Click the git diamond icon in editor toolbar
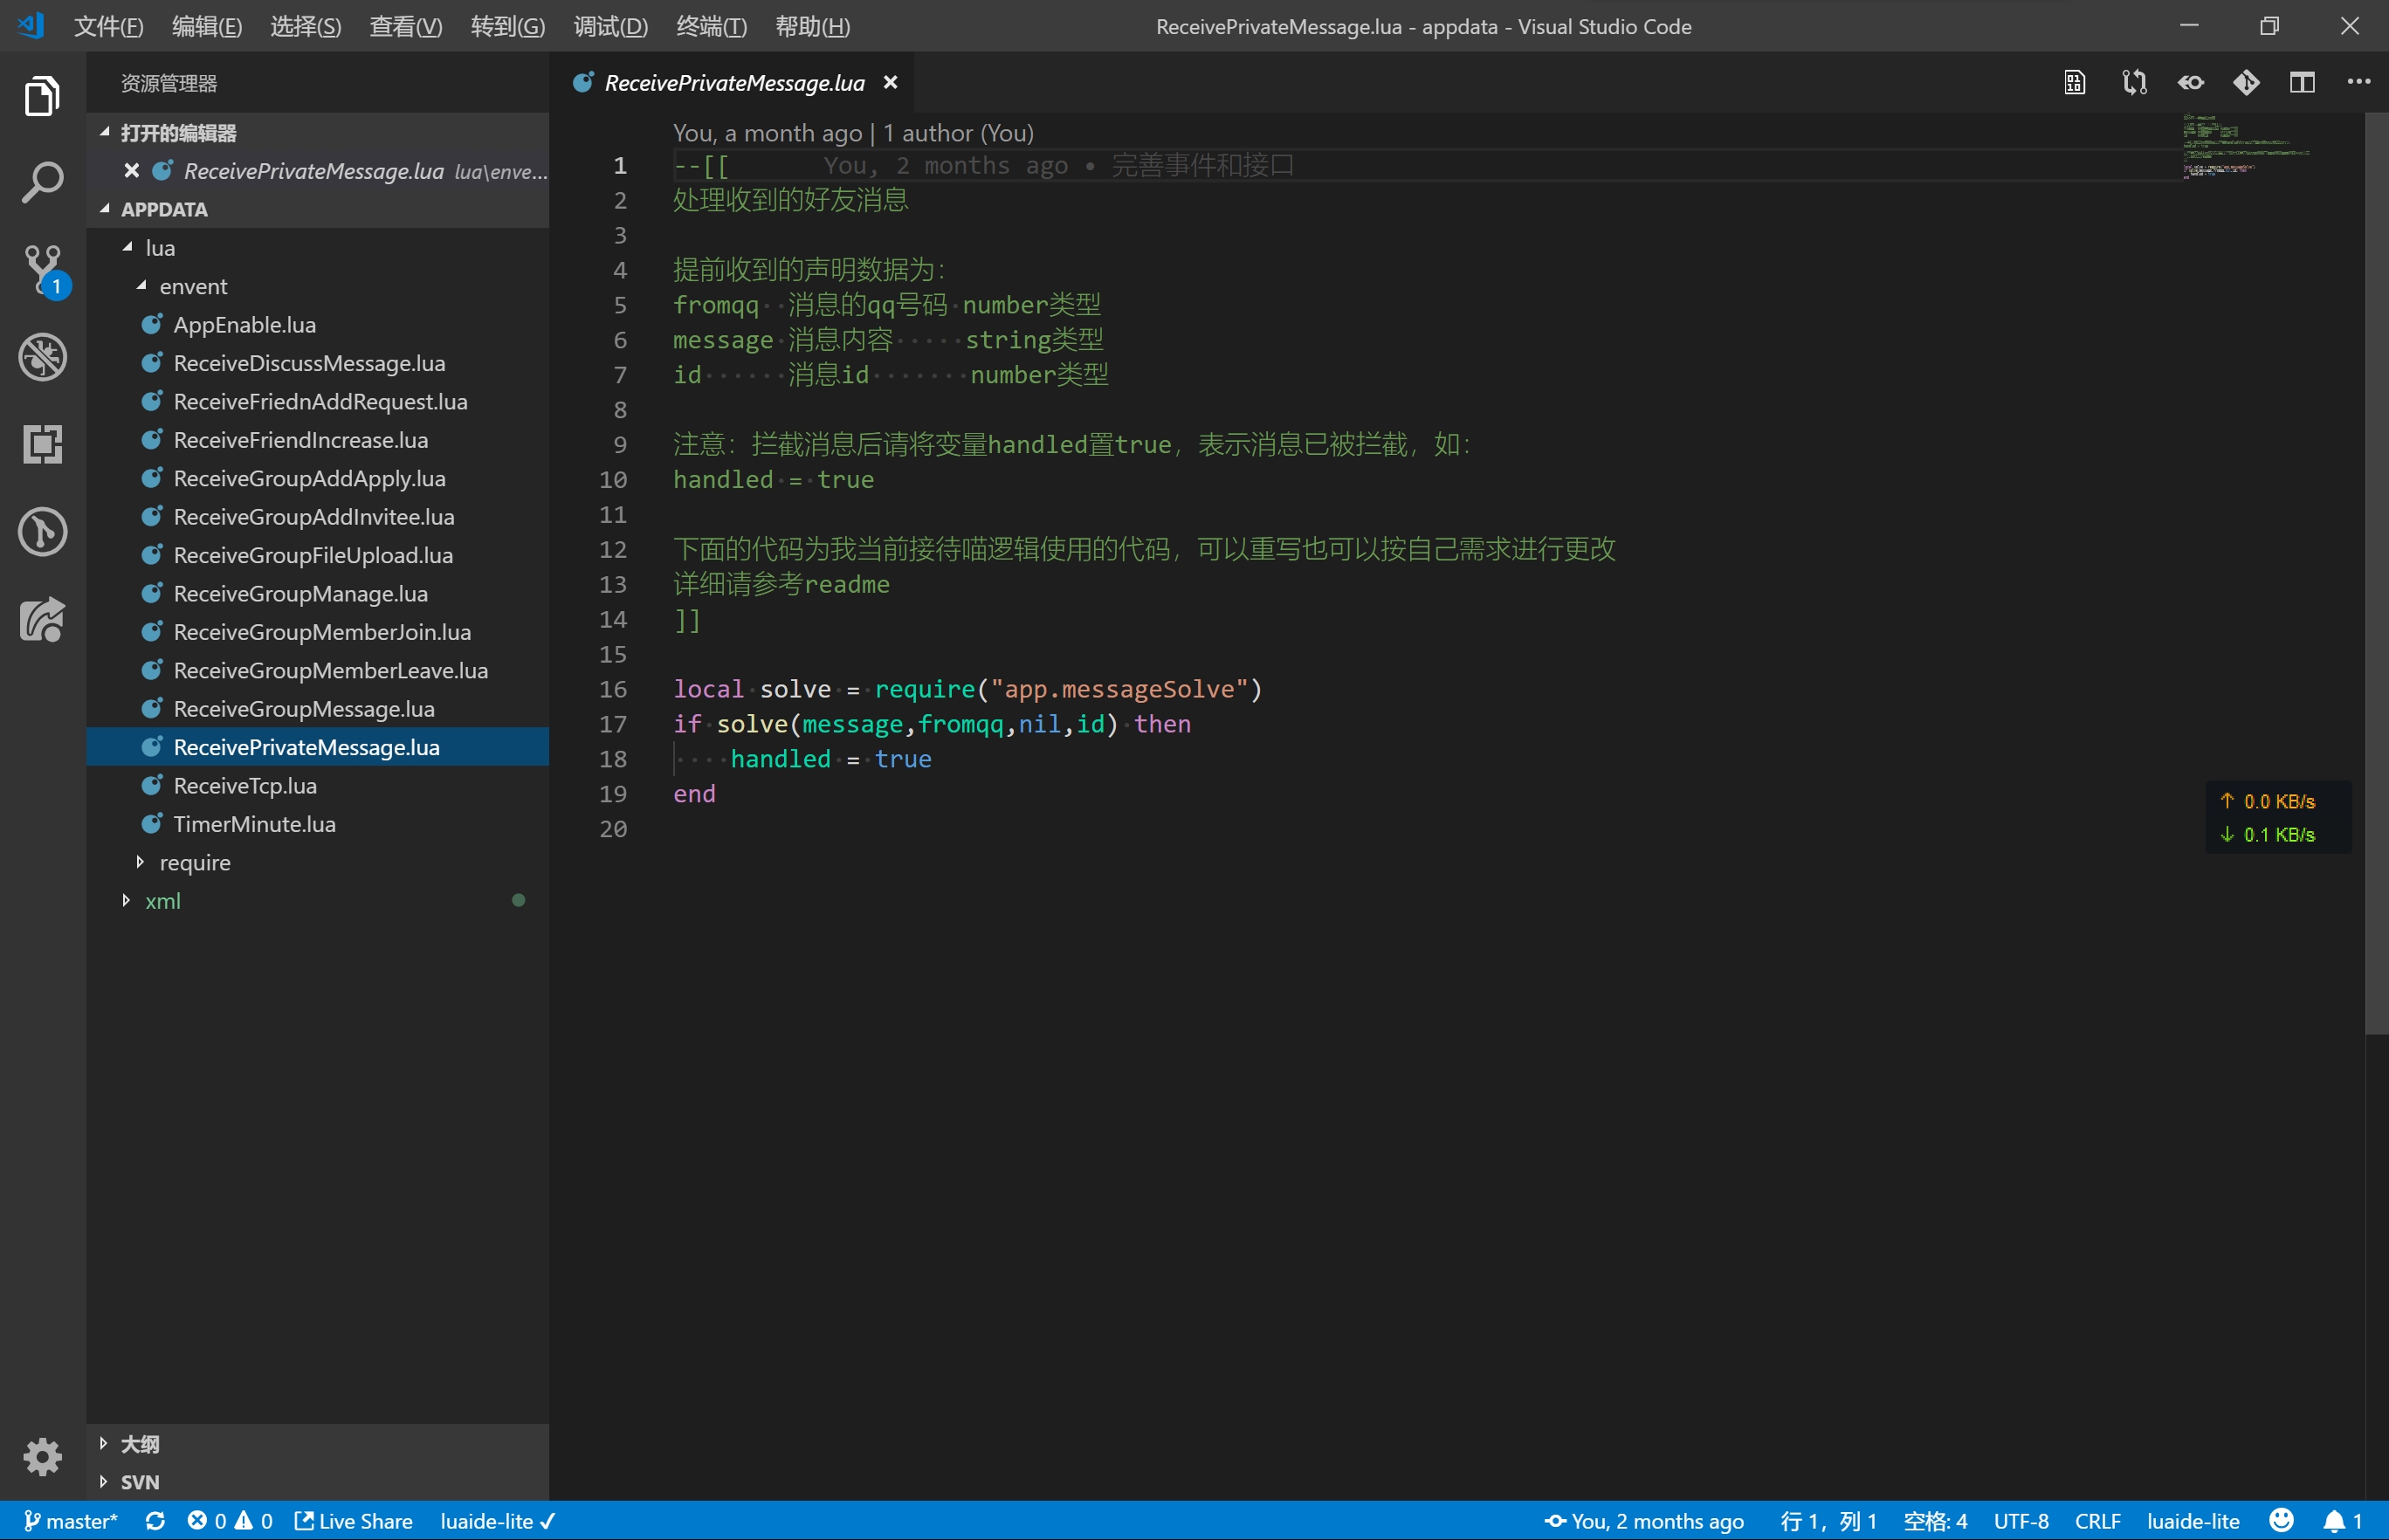2389x1540 pixels. (x=2246, y=82)
